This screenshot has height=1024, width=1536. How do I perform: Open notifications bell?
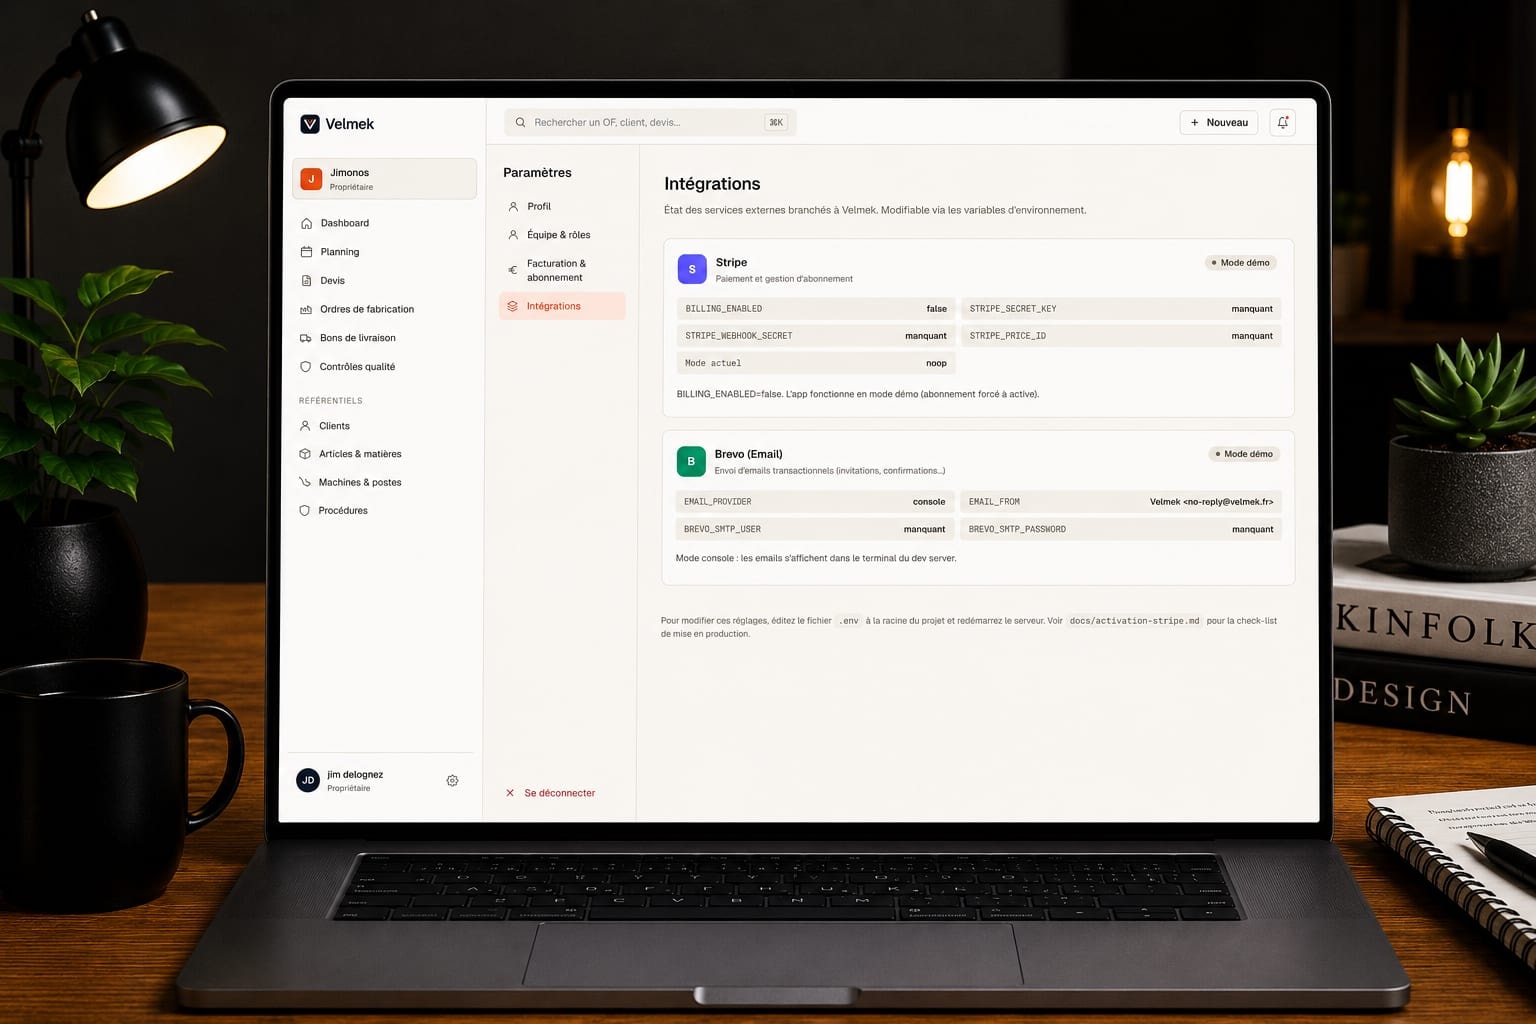pos(1283,123)
